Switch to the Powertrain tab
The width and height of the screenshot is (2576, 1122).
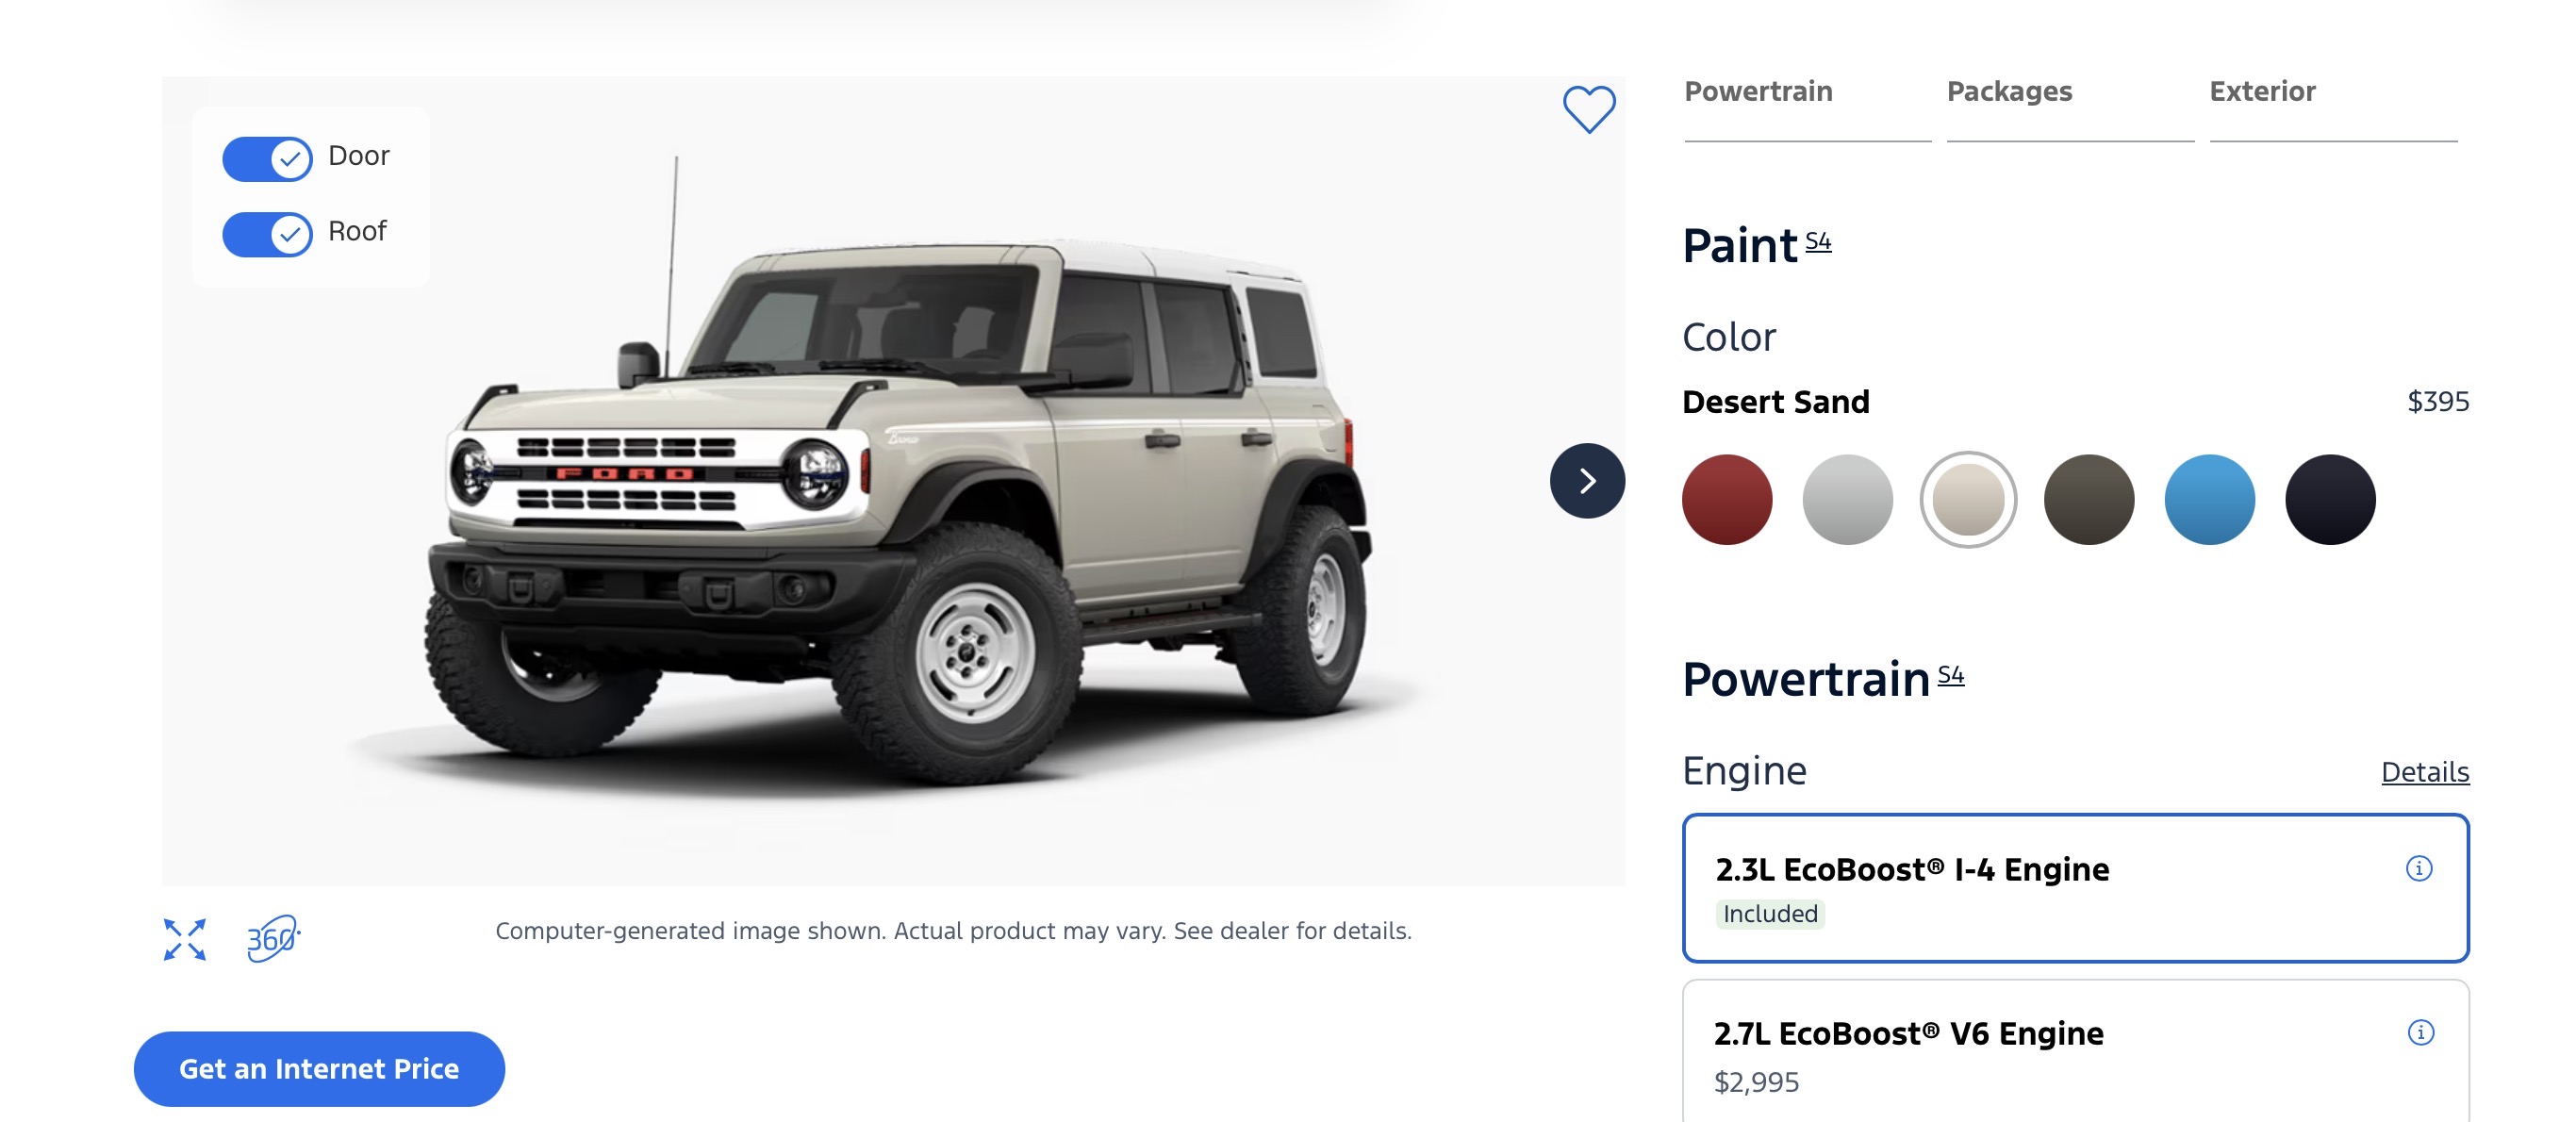[1758, 92]
